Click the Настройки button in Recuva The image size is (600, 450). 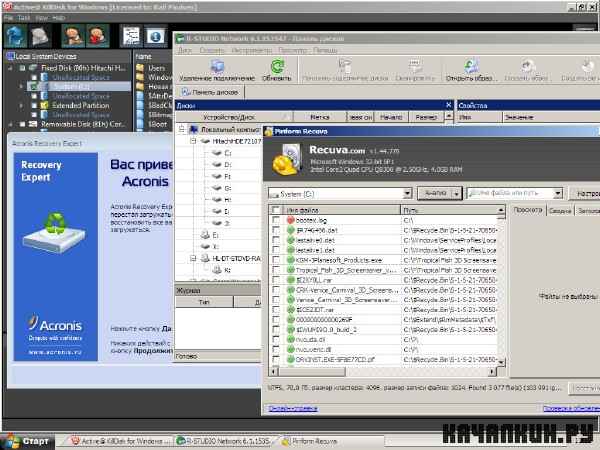[585, 194]
